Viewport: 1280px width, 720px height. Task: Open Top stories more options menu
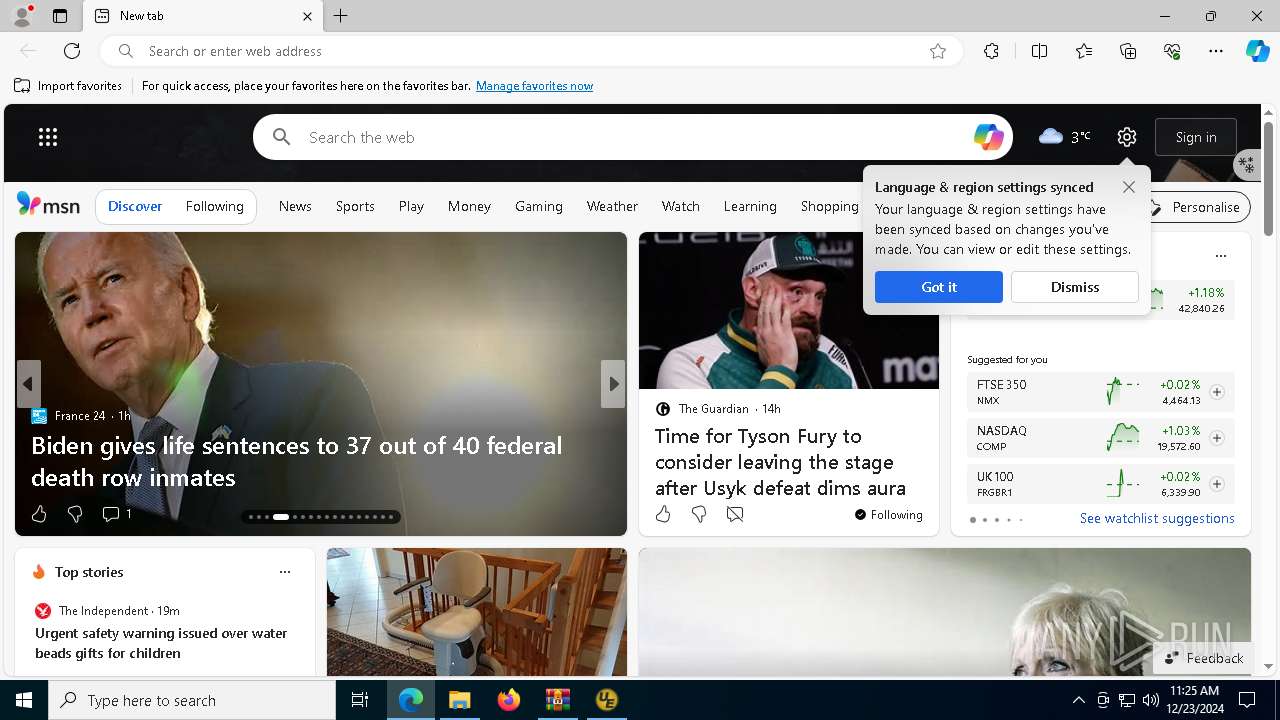285,572
